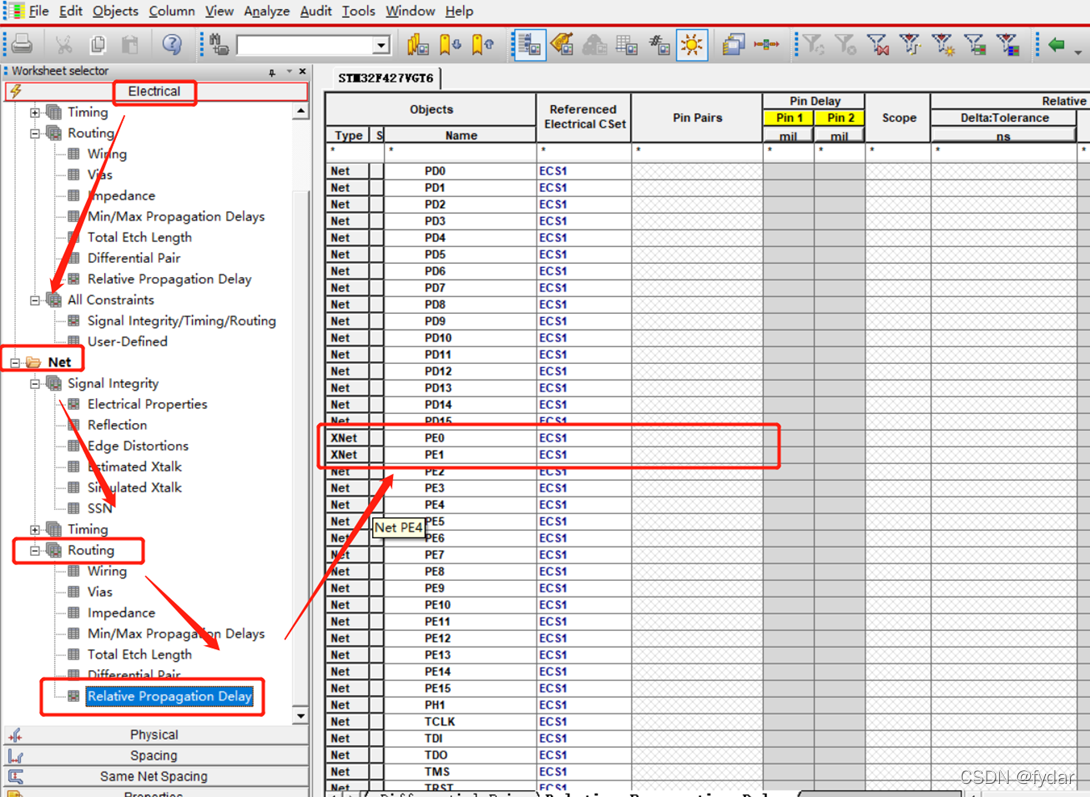
Task: Click the Cut scissors icon
Action: click(x=63, y=44)
